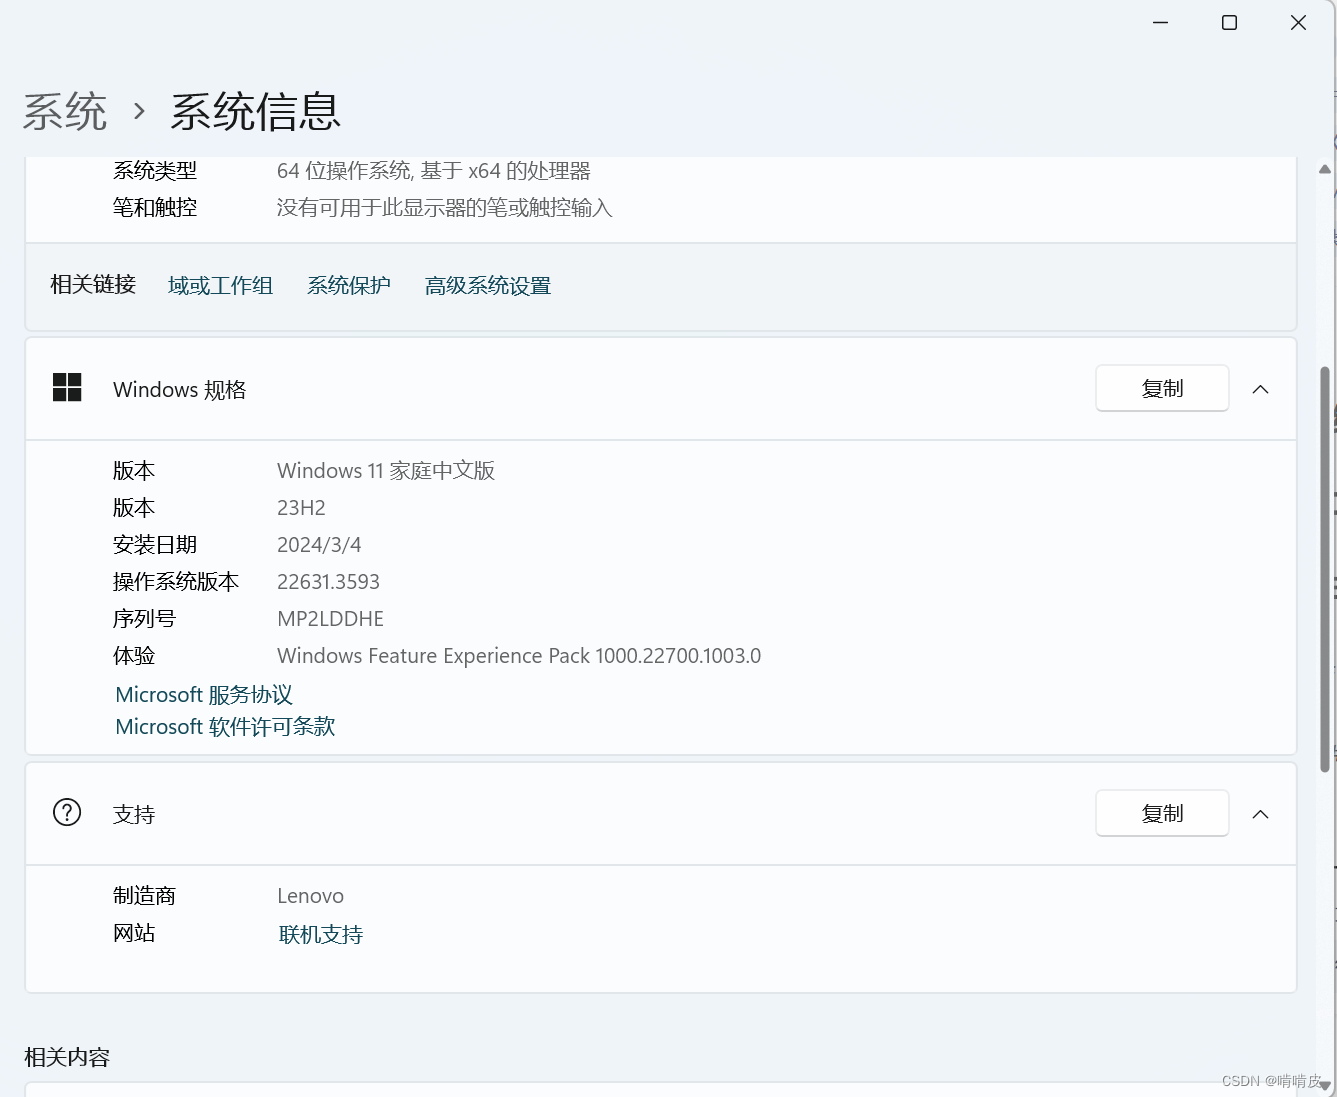The height and width of the screenshot is (1097, 1337).
Task: Go back to 系统 in the breadcrumb
Action: point(65,111)
